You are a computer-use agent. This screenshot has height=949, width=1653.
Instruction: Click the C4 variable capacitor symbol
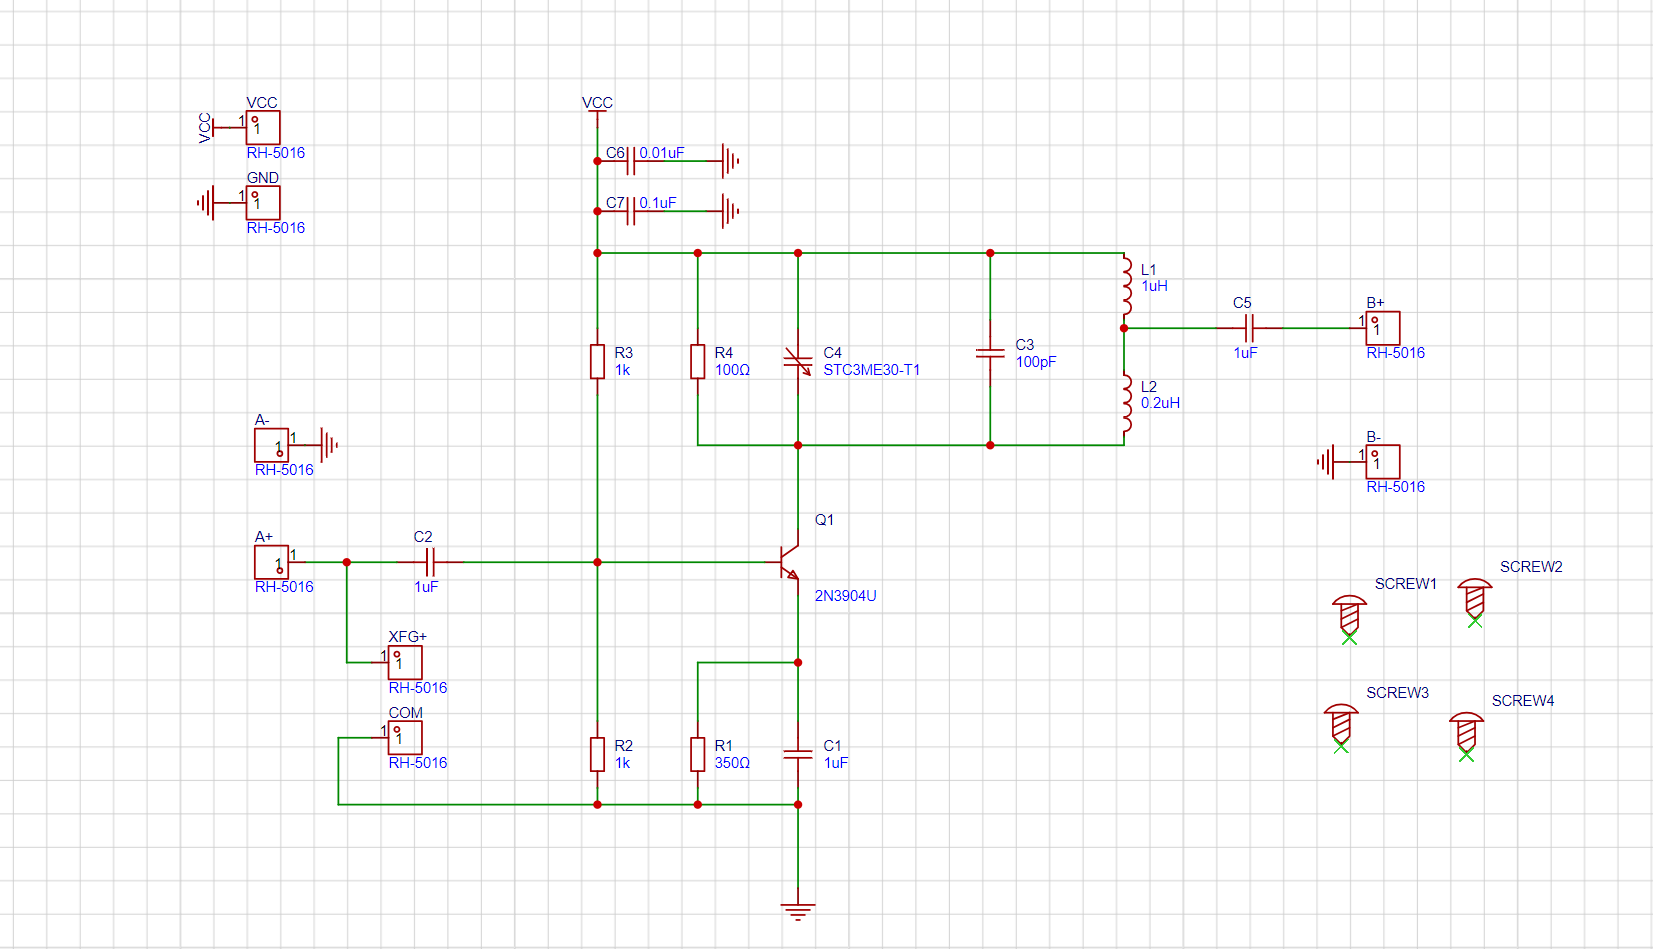click(798, 361)
